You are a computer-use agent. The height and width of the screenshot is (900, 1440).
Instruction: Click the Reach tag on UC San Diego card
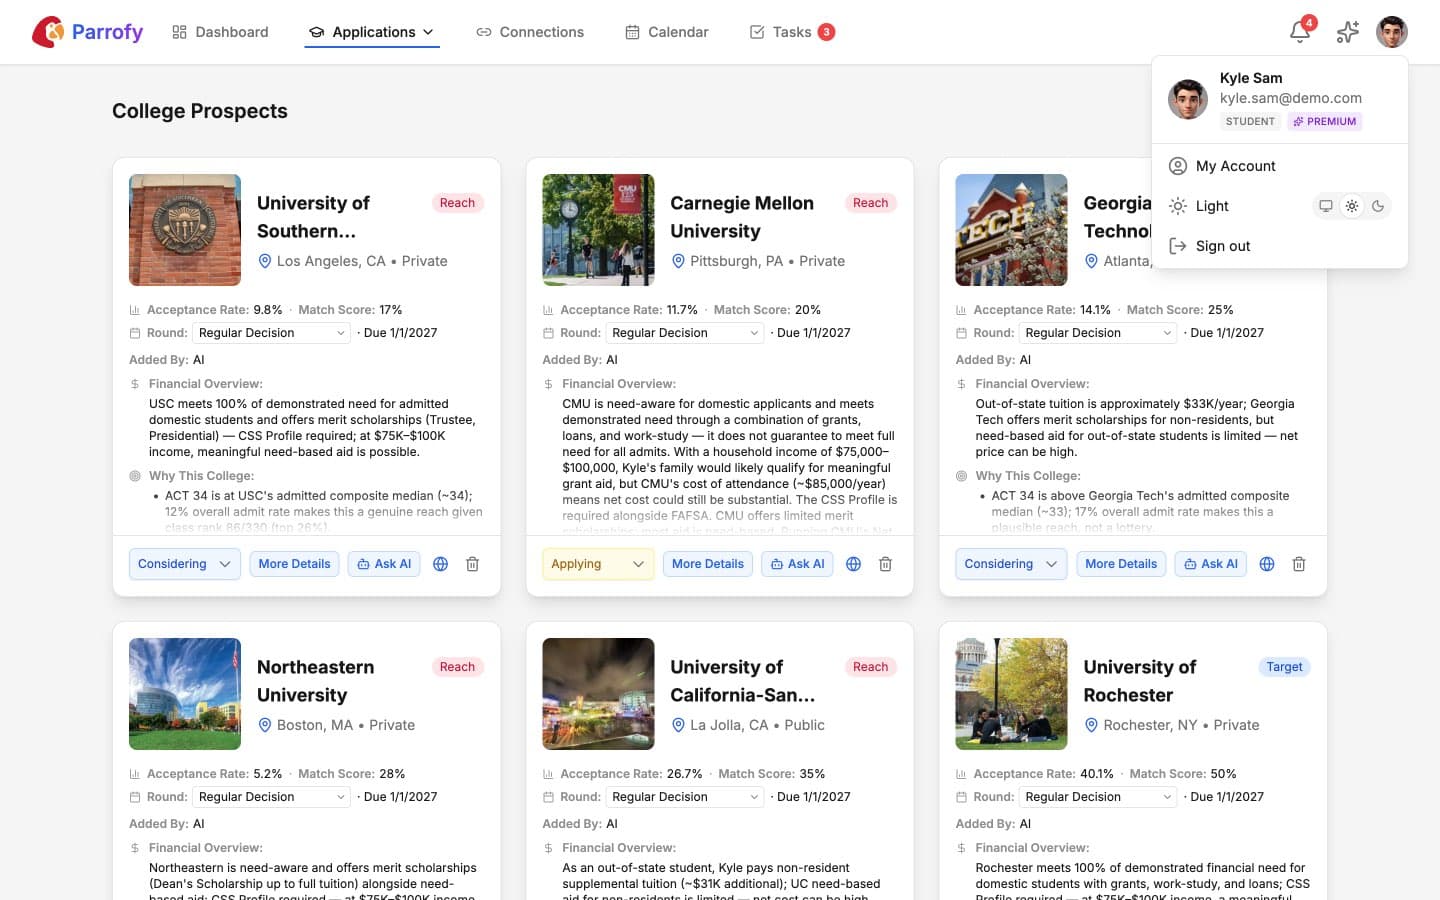870,667
